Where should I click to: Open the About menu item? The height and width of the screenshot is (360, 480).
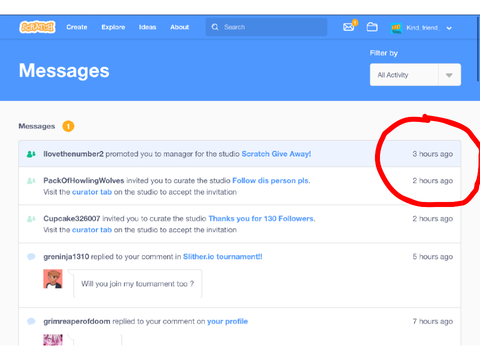click(x=180, y=27)
